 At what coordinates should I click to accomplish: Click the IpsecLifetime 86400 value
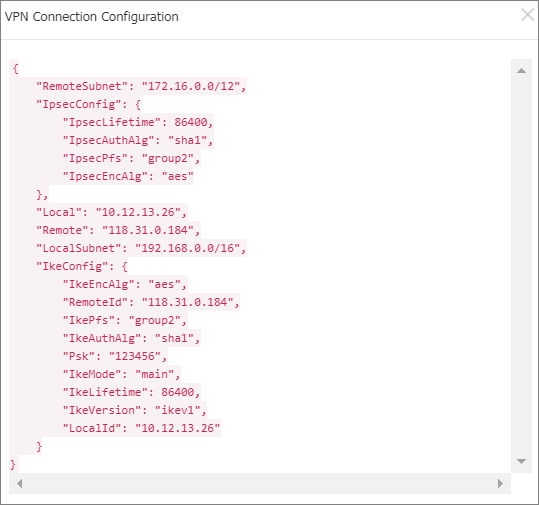click(191, 122)
